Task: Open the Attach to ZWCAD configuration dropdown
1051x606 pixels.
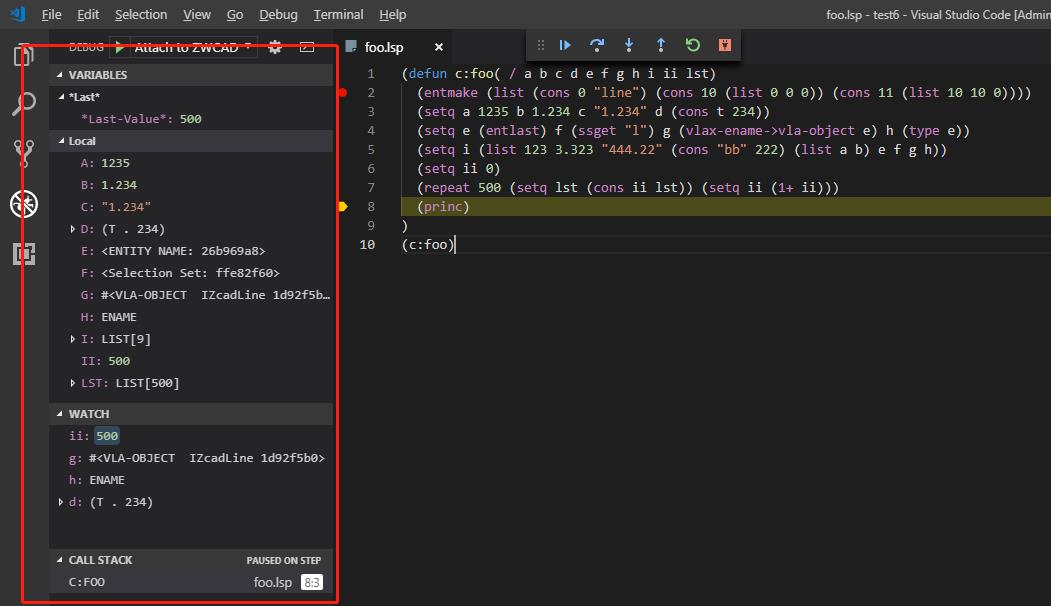Action: (192, 47)
